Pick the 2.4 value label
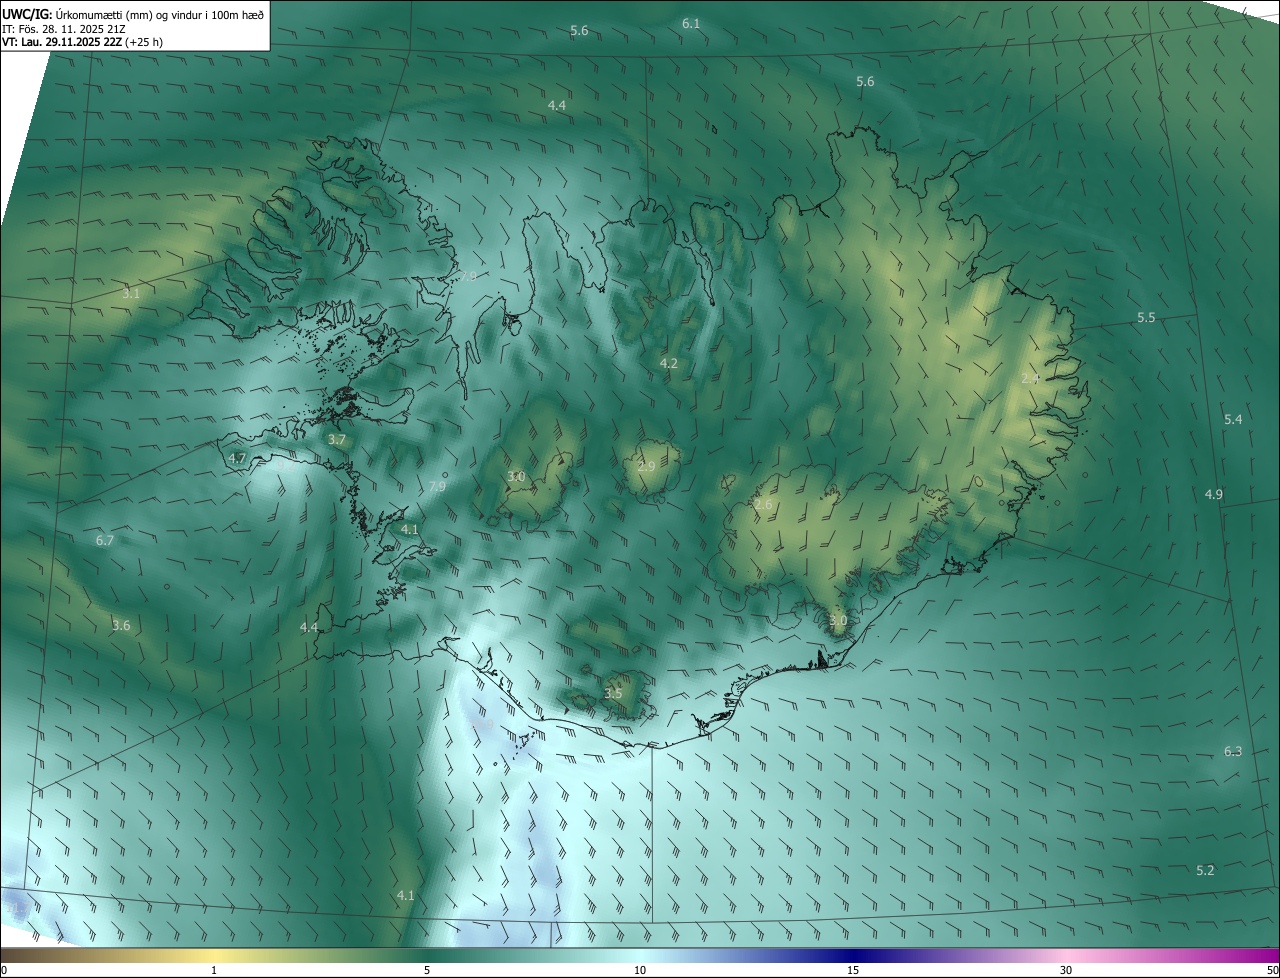 pos(1031,379)
